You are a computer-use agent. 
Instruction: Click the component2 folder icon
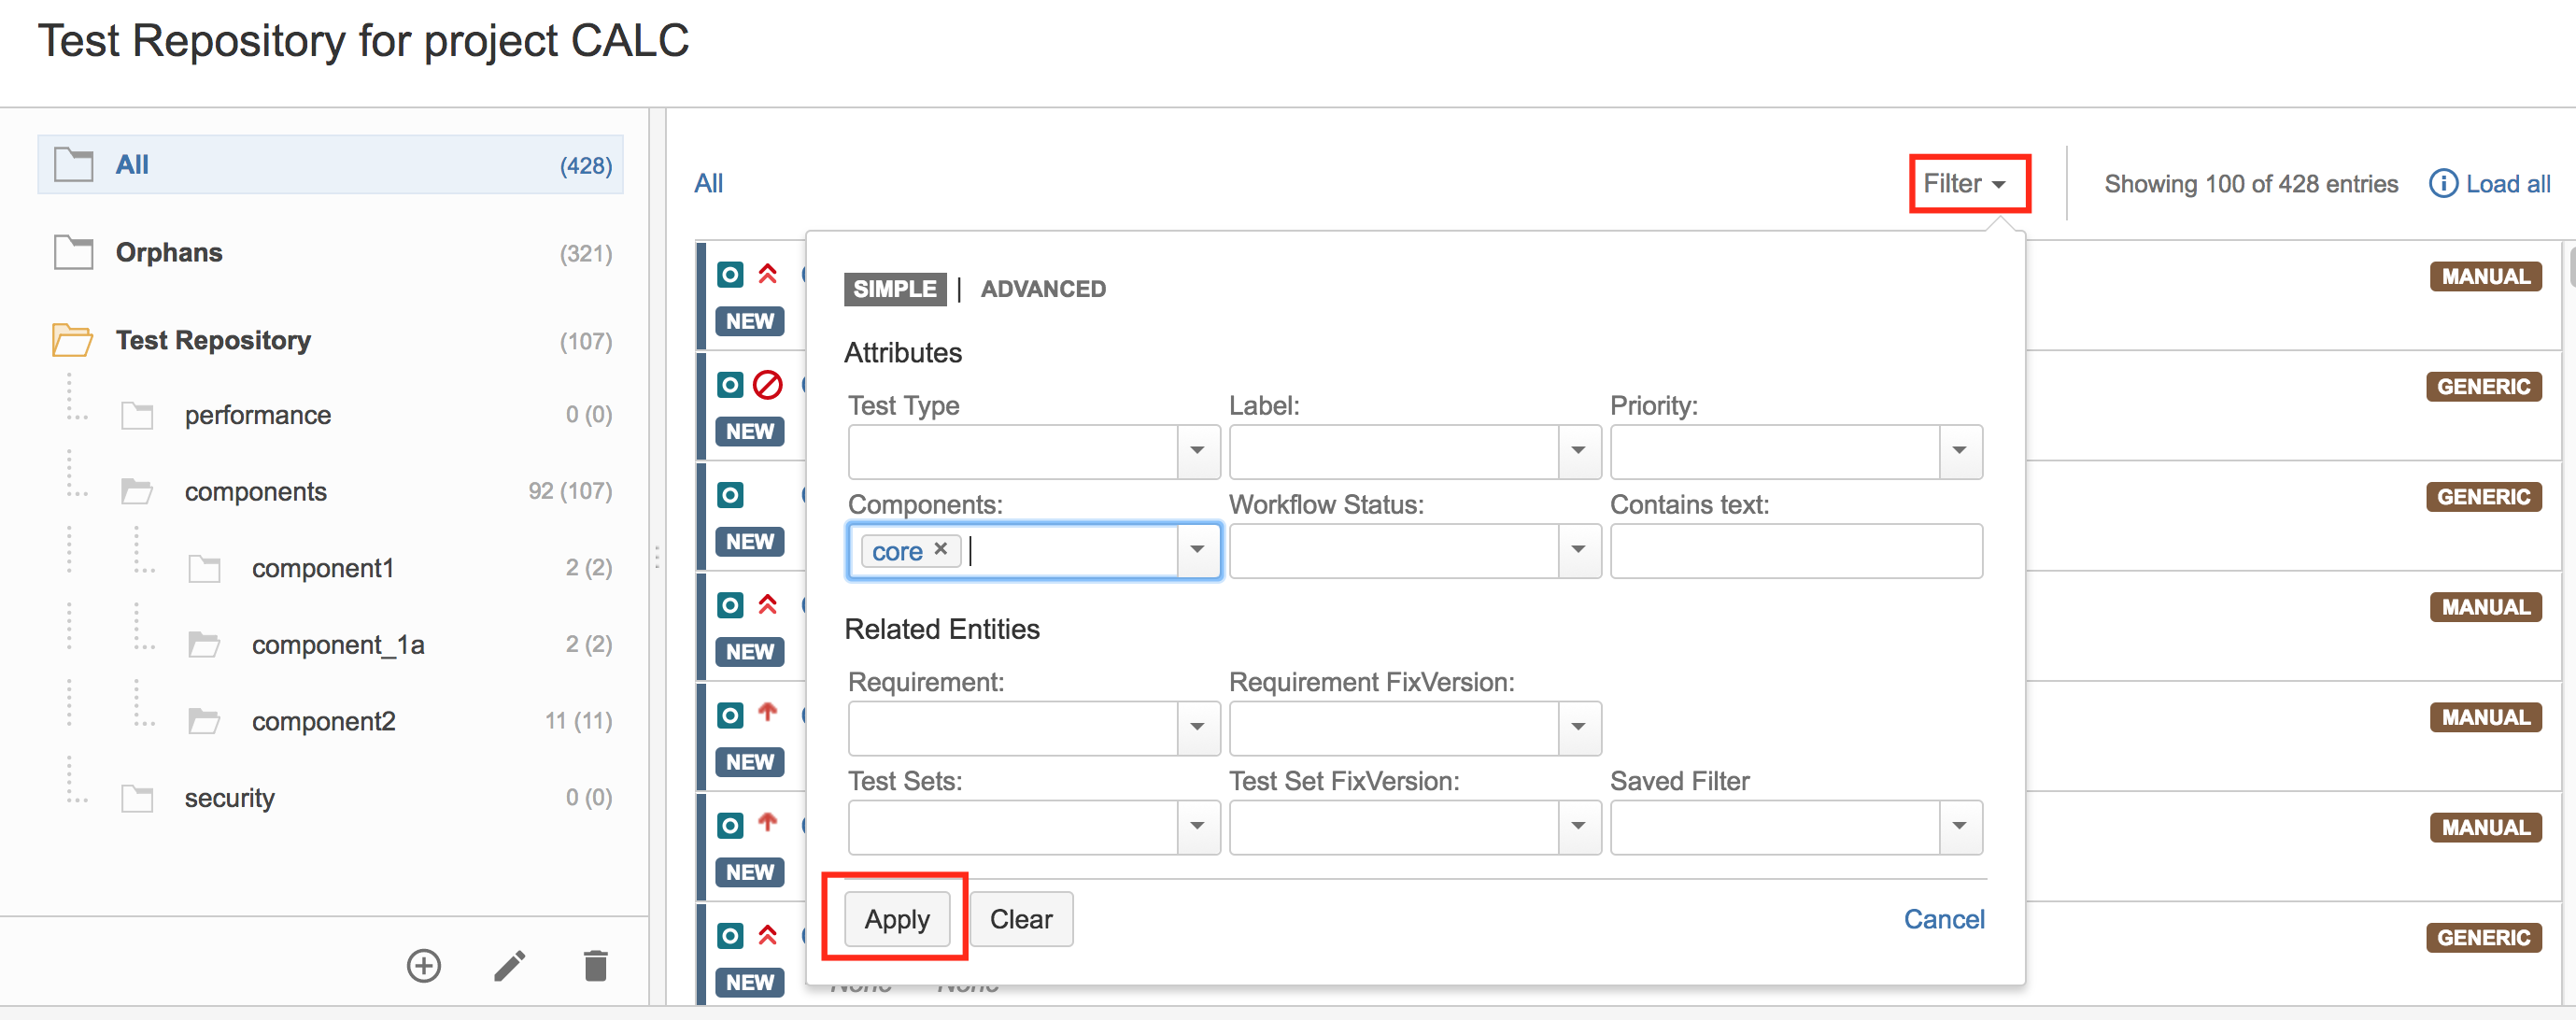click(x=204, y=721)
